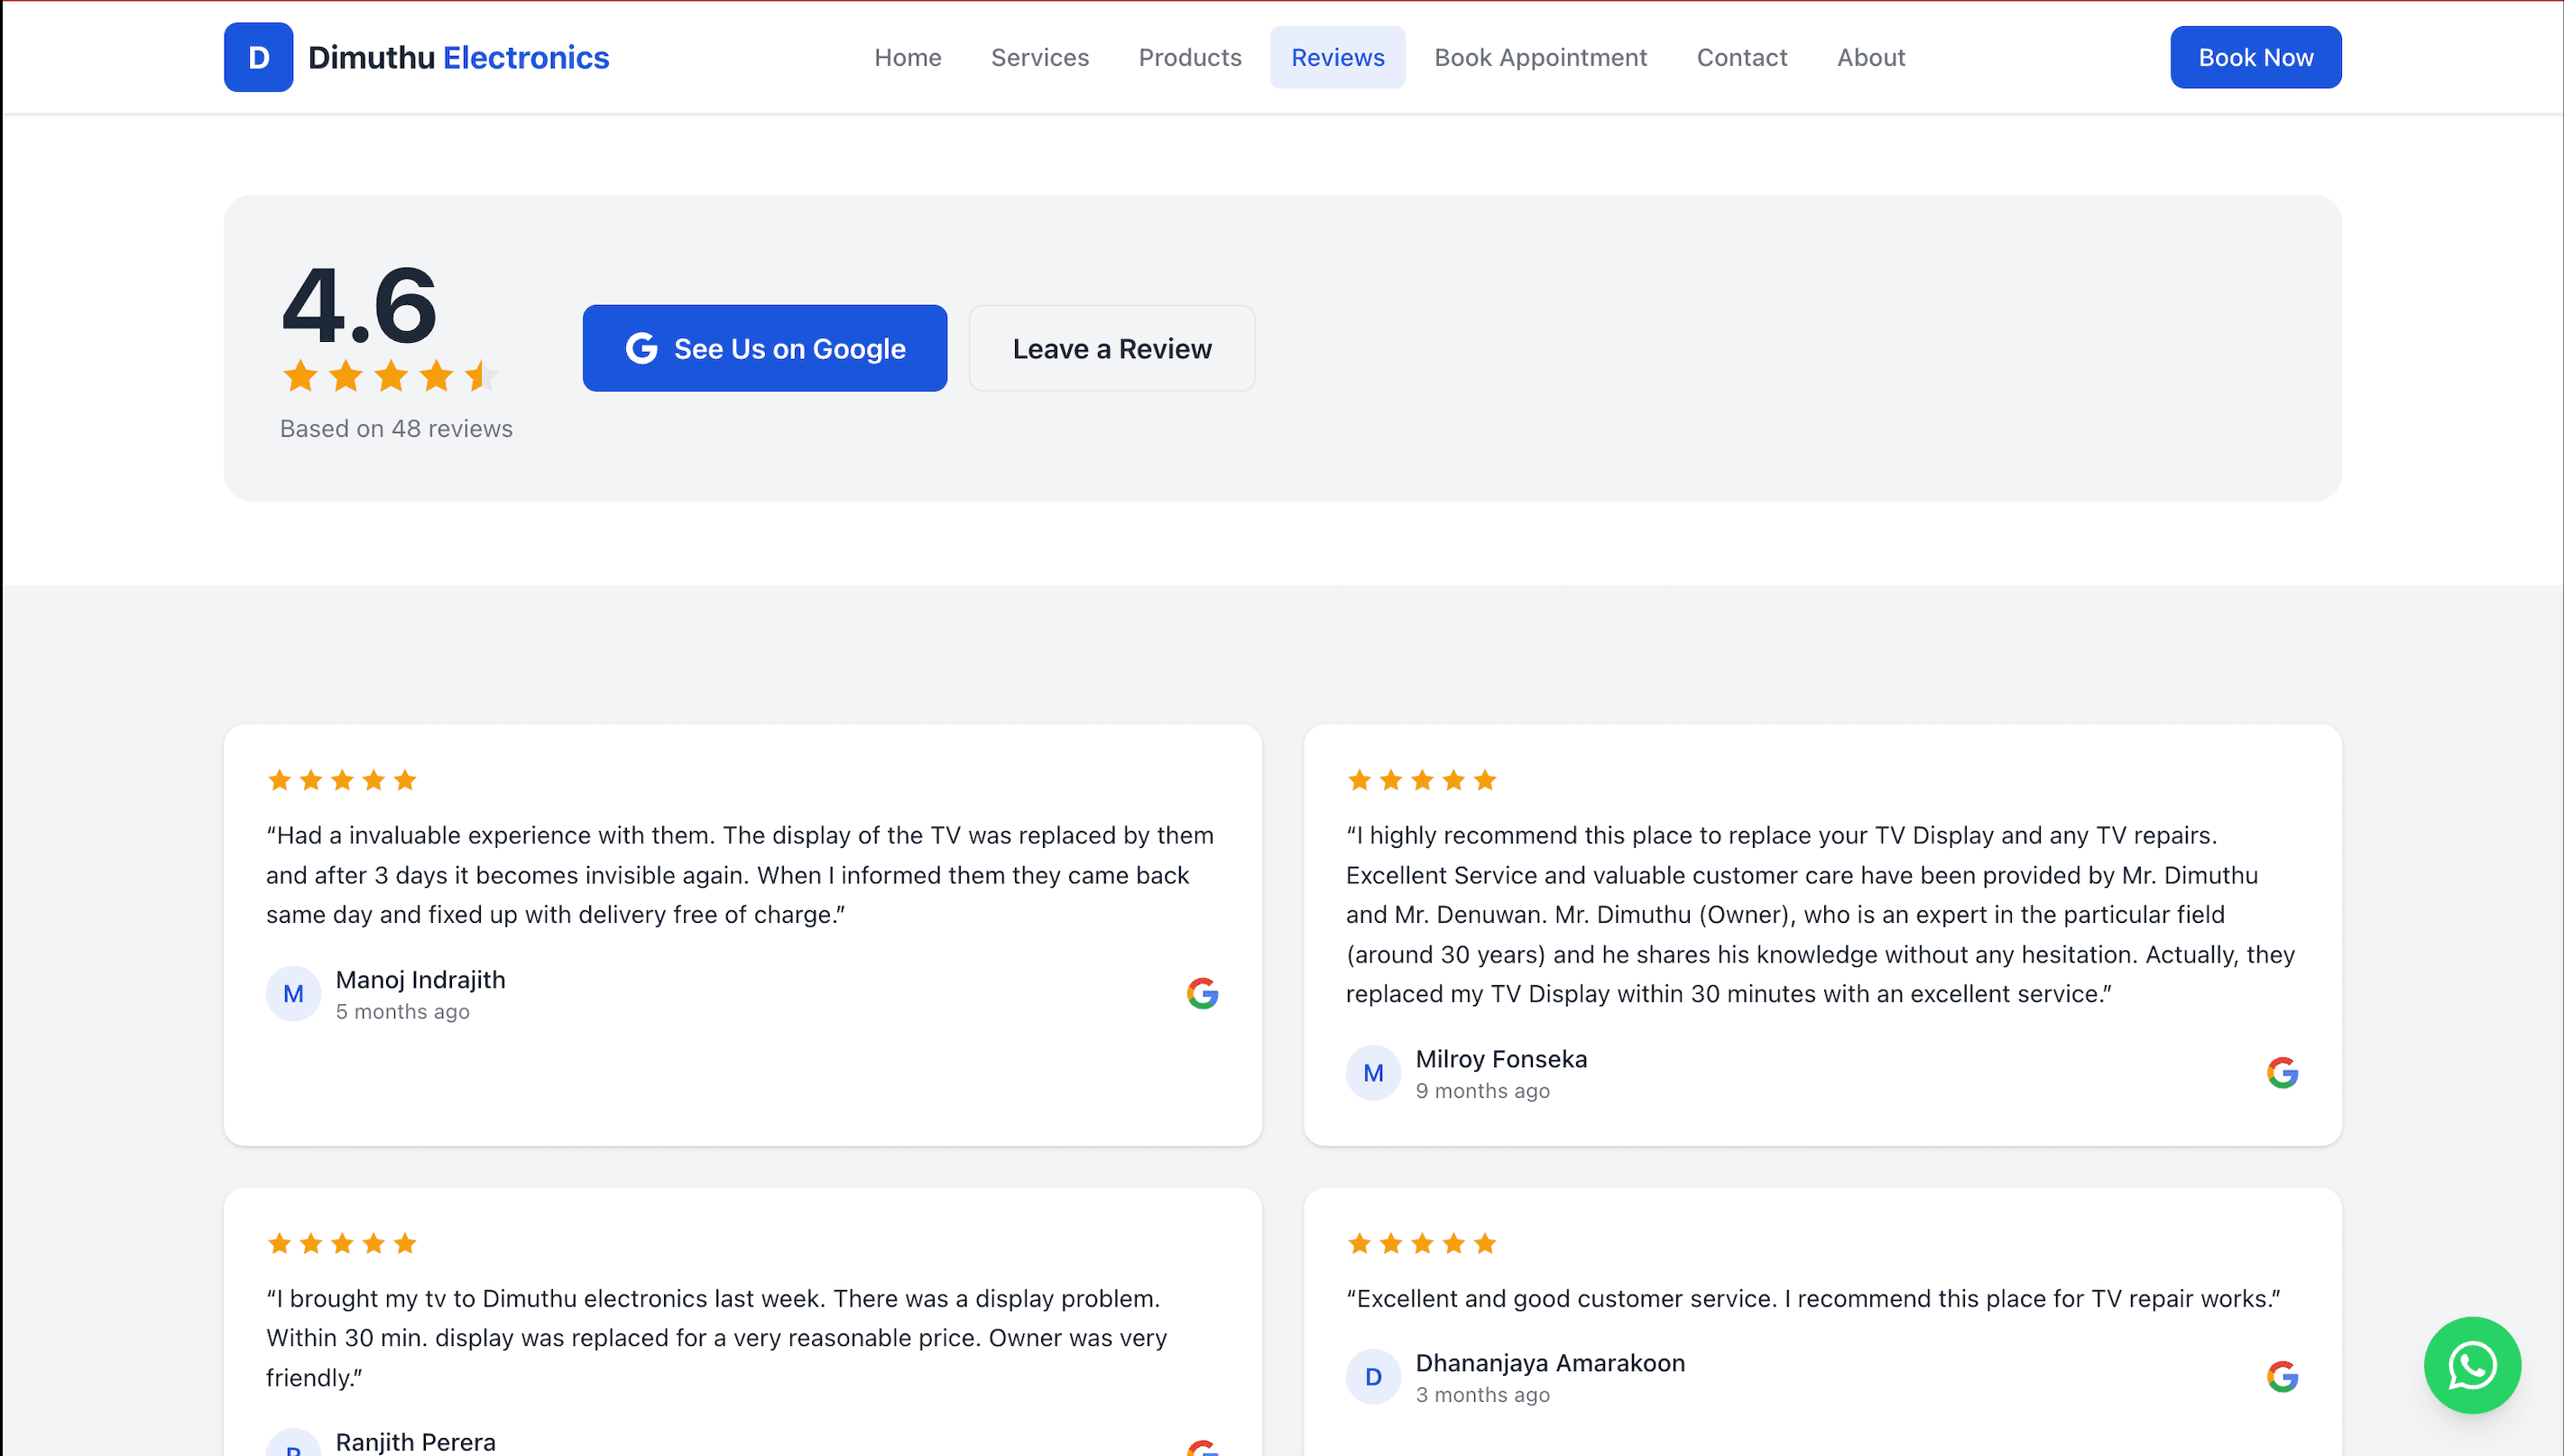Select Manoj Indrajith's avatar with letter M
The image size is (2564, 1456).
coord(293,993)
